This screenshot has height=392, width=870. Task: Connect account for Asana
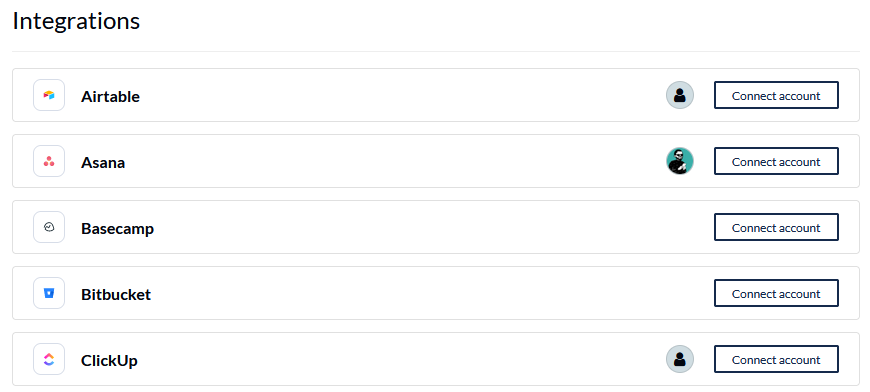[776, 161]
